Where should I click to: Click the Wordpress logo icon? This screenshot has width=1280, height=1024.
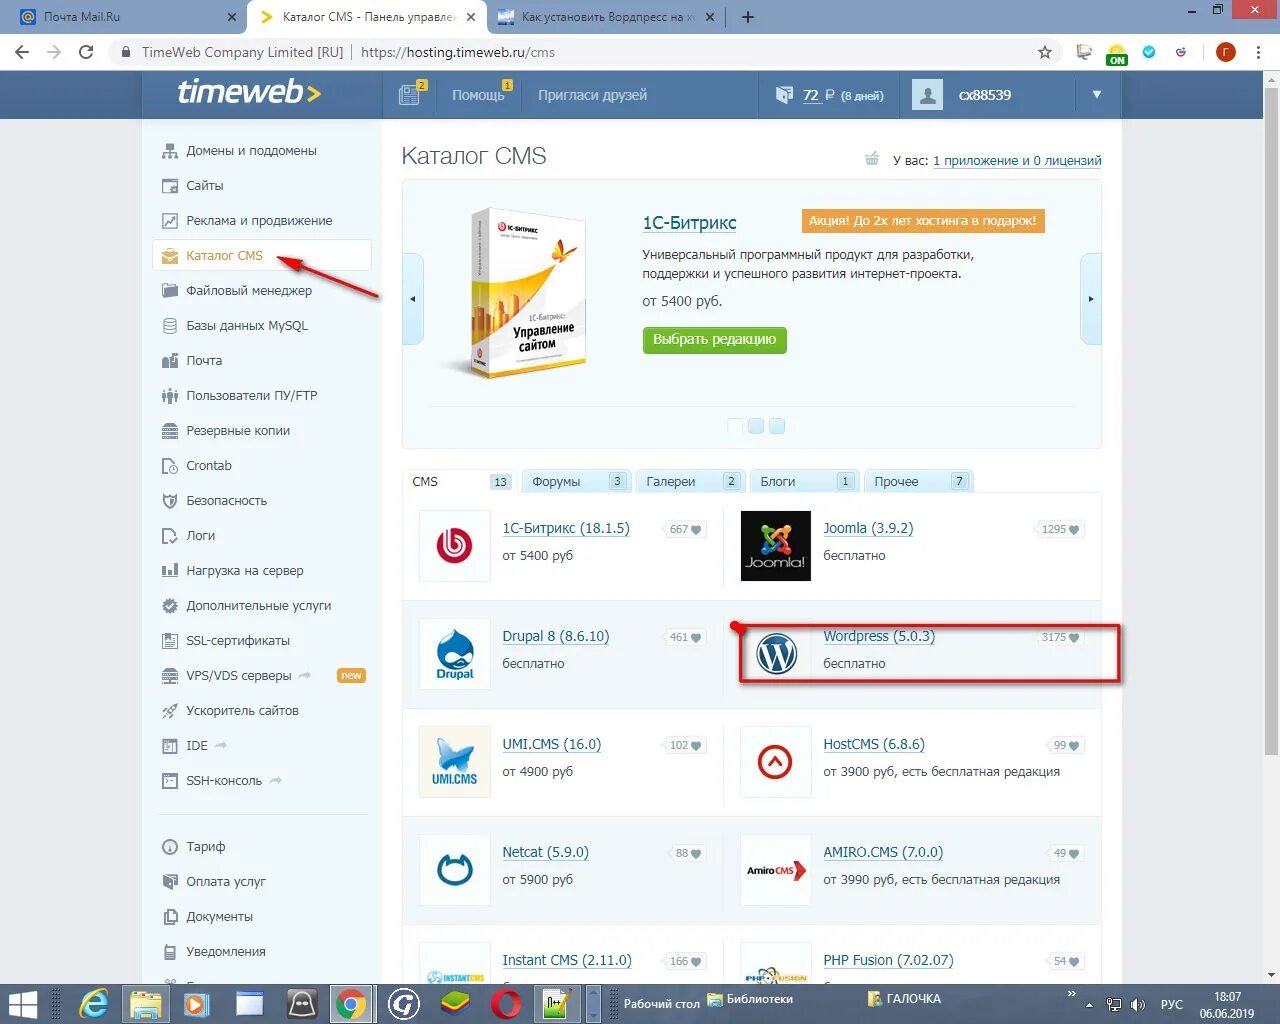pos(776,654)
